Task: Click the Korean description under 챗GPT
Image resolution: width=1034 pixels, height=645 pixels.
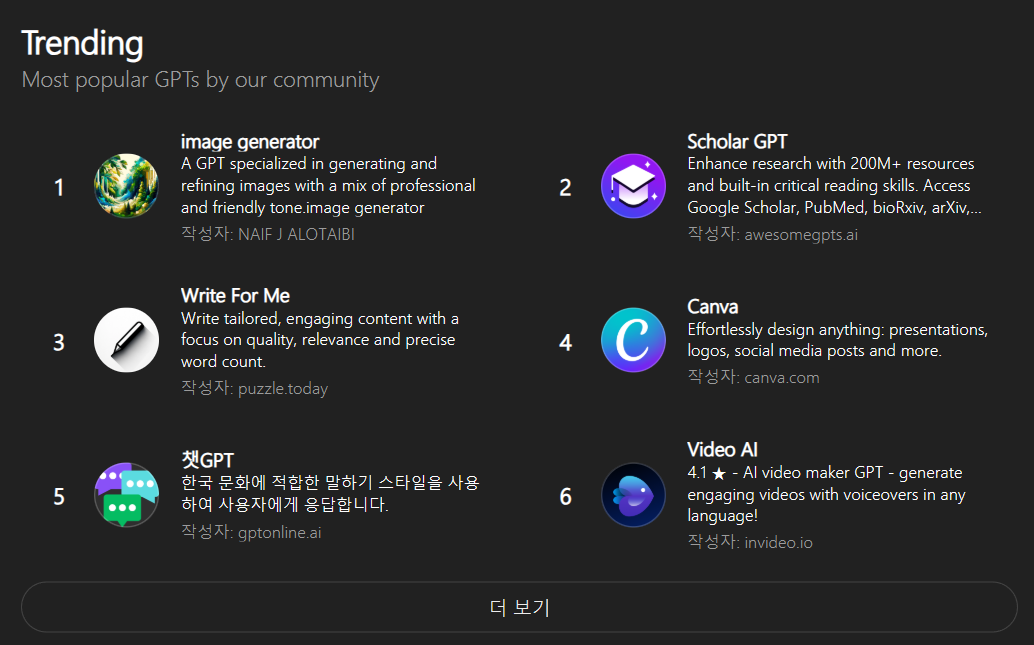Action: pyautogui.click(x=330, y=493)
